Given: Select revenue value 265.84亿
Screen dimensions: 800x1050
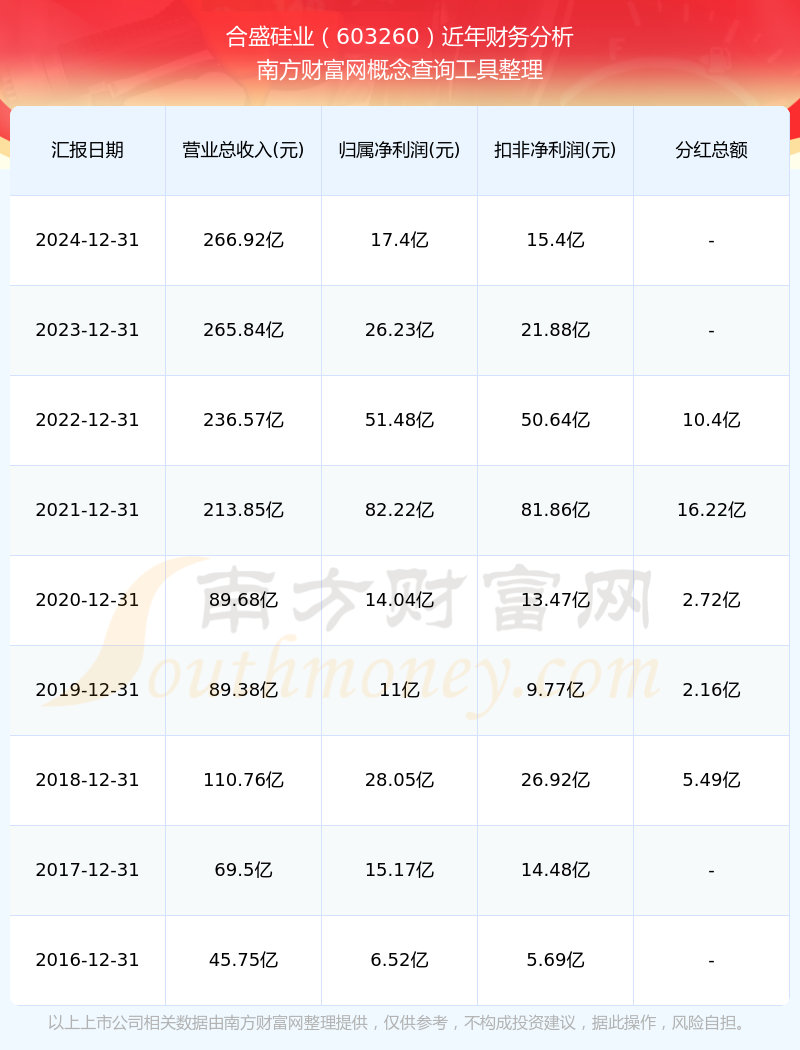Looking at the screenshot, I should [x=244, y=330].
